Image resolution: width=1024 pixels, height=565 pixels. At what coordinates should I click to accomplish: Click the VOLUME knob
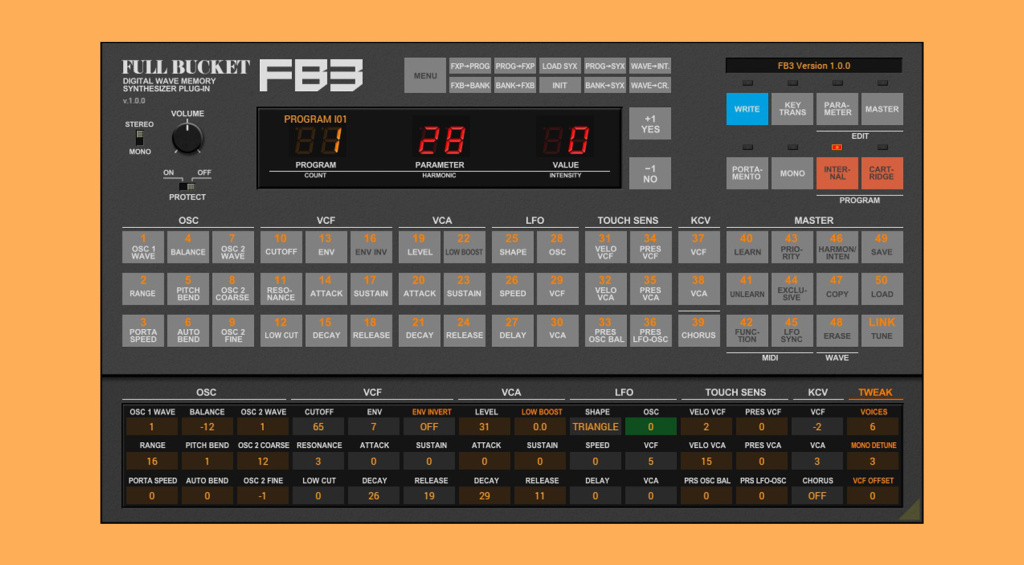pyautogui.click(x=187, y=138)
